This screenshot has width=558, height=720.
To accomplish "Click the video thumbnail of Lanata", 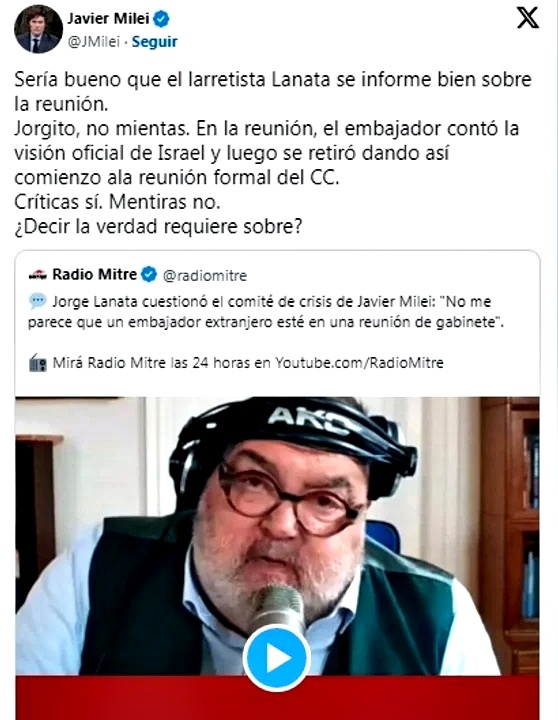I will pos(277,536).
